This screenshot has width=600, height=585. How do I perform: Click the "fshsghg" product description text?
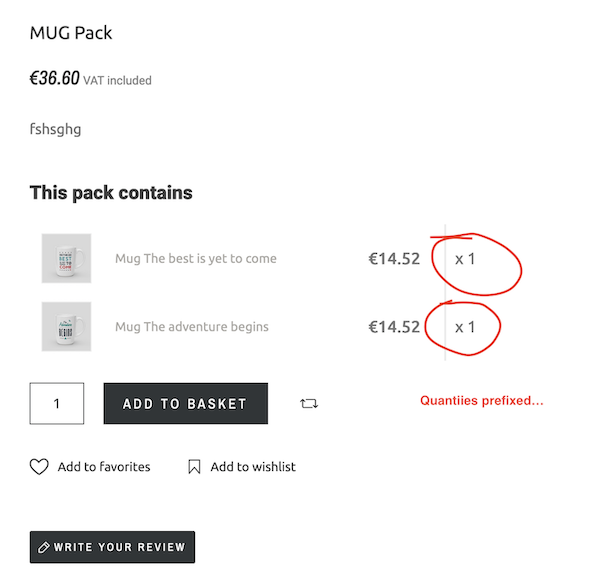click(56, 129)
